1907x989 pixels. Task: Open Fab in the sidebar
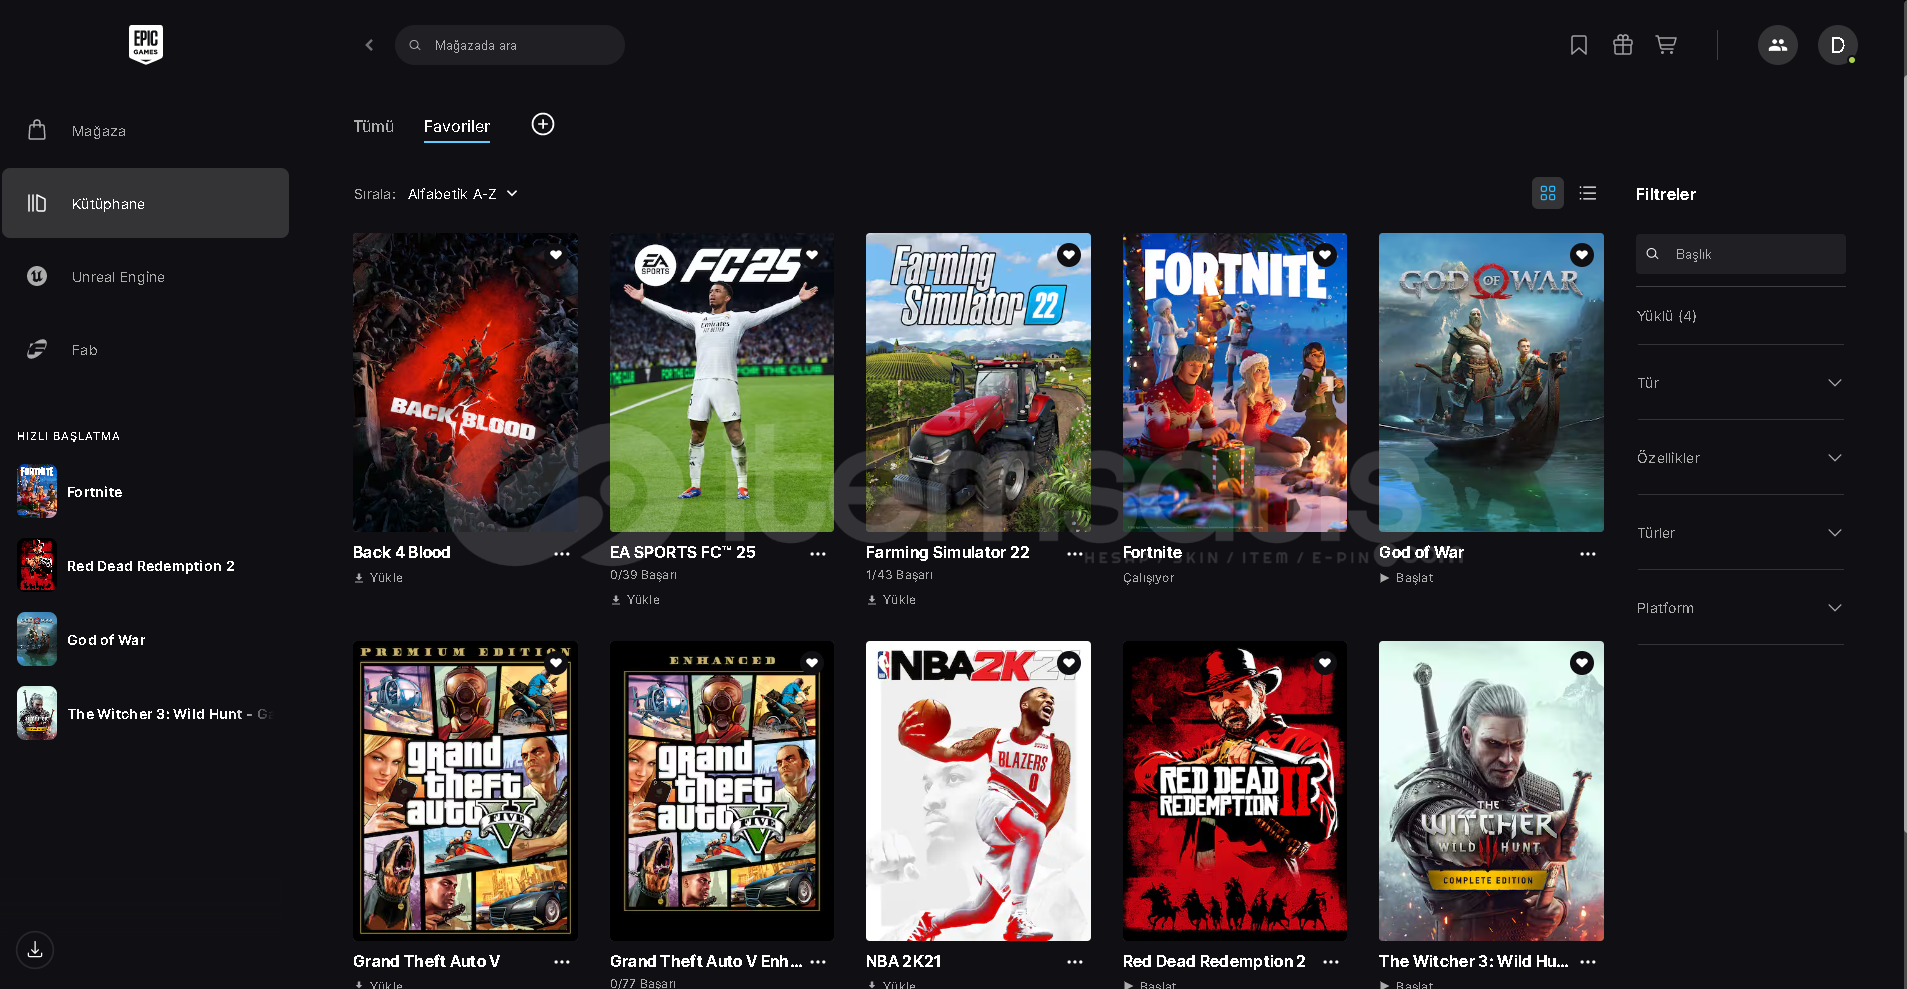click(146, 350)
